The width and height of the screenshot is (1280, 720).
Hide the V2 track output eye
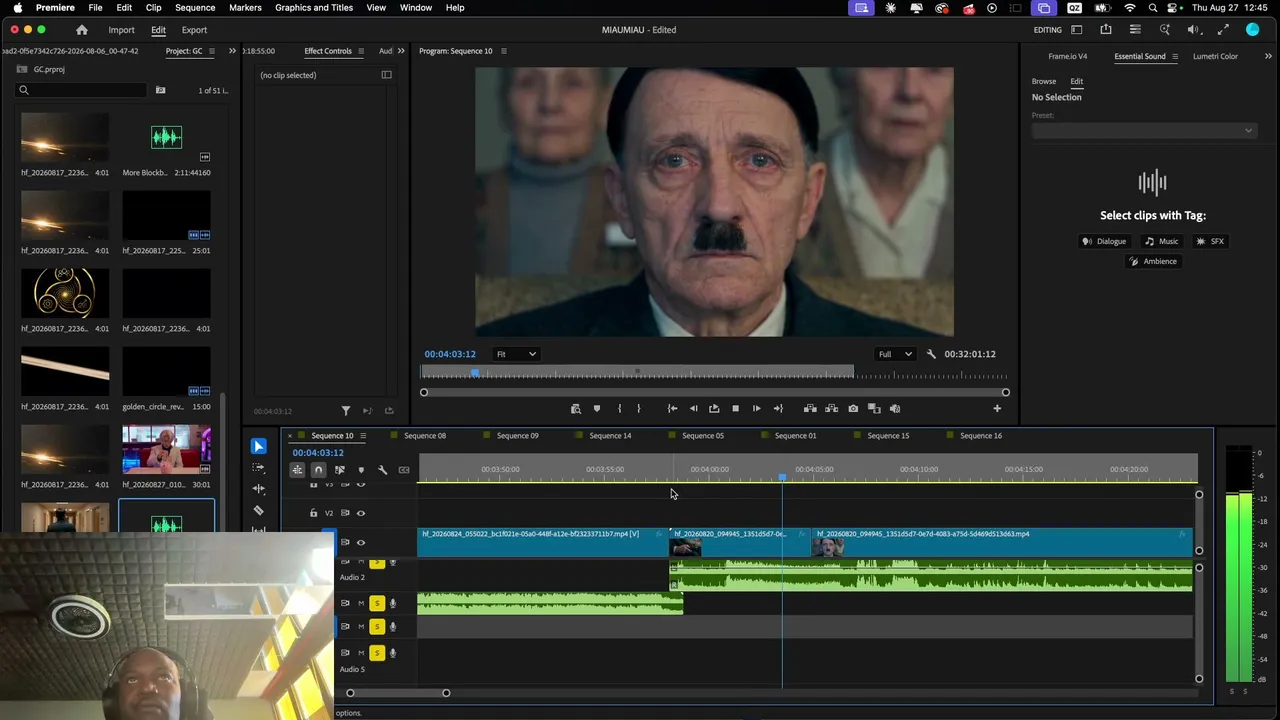[361, 513]
